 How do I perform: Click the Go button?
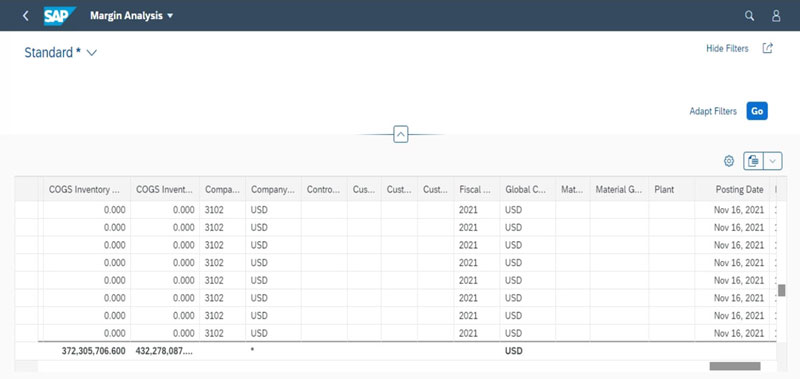click(757, 111)
